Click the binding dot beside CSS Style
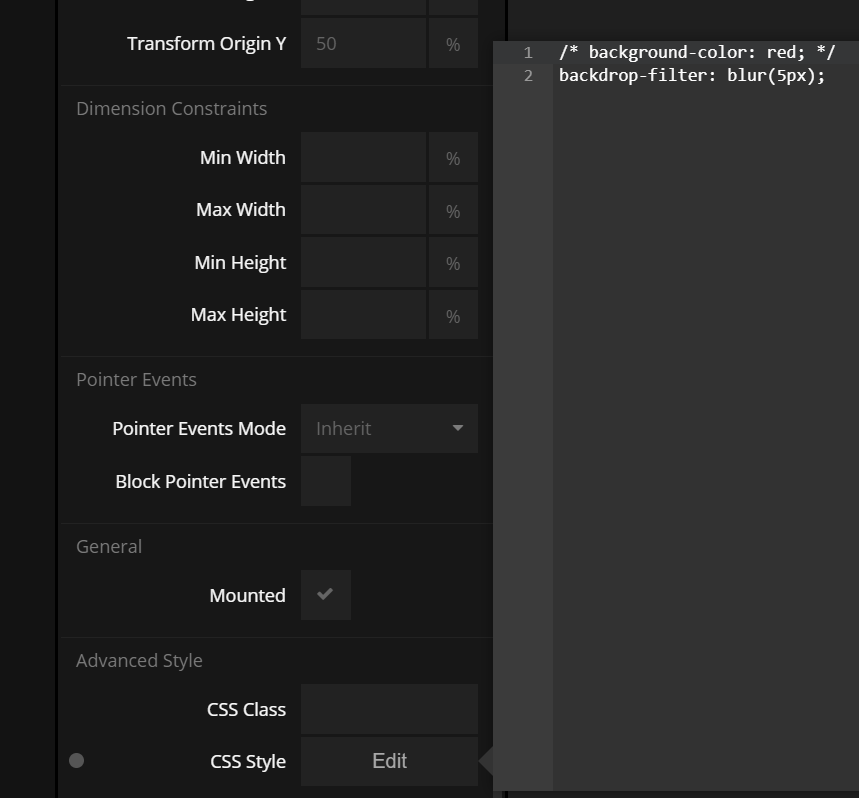This screenshot has height=798, width=859. point(77,761)
